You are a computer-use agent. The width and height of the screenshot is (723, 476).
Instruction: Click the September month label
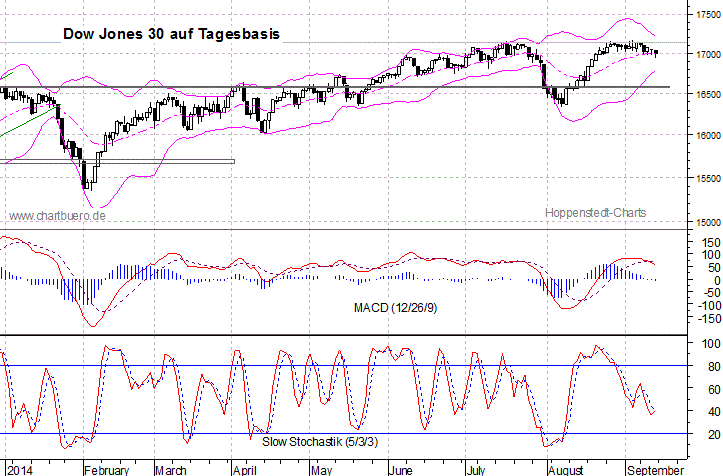(655, 470)
